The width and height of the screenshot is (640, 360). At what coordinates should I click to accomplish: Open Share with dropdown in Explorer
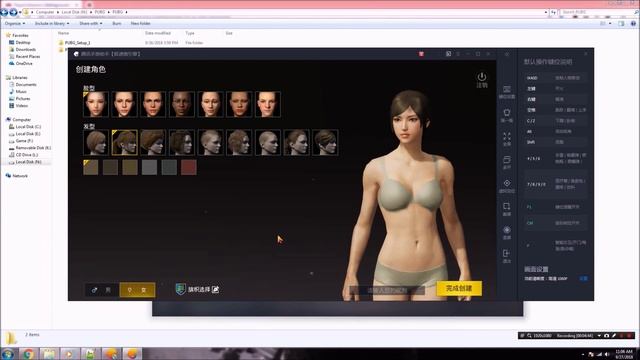(x=91, y=24)
